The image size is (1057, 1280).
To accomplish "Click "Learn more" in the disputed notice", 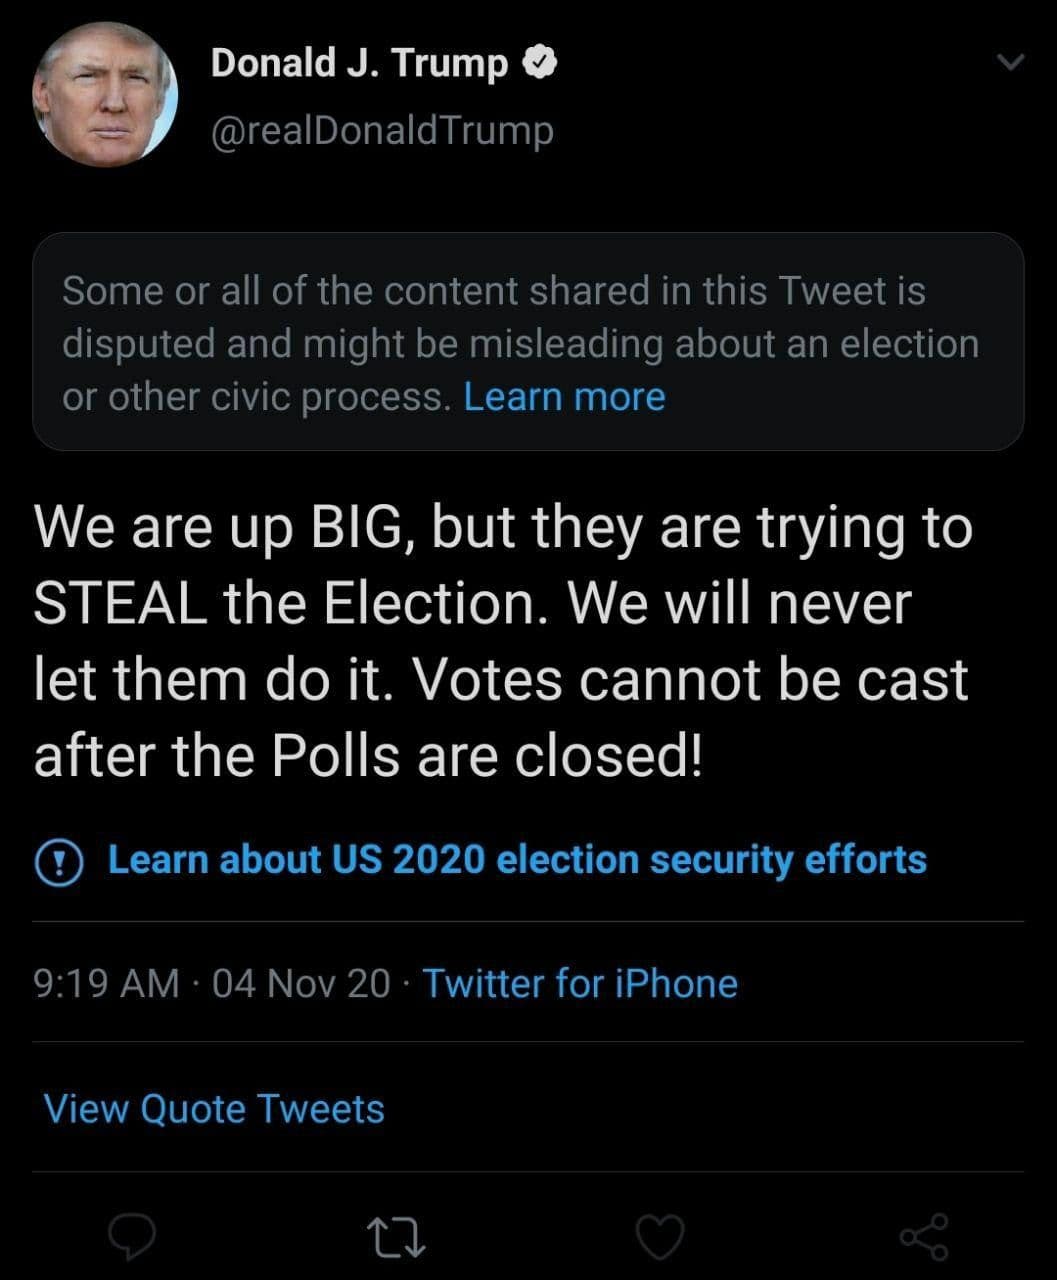I will pyautogui.click(x=564, y=397).
